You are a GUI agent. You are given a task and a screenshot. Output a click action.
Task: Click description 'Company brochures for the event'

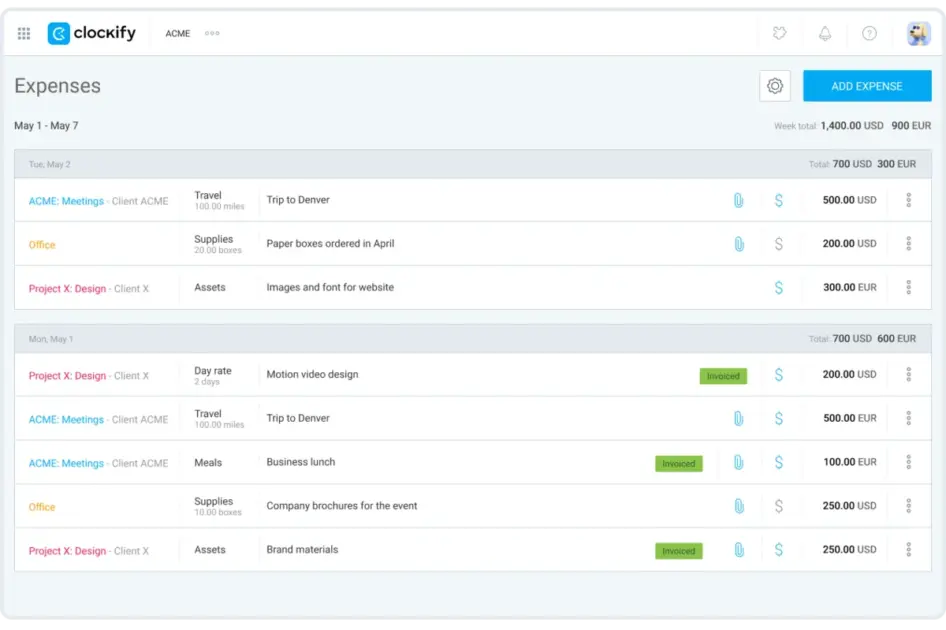pyautogui.click(x=341, y=506)
